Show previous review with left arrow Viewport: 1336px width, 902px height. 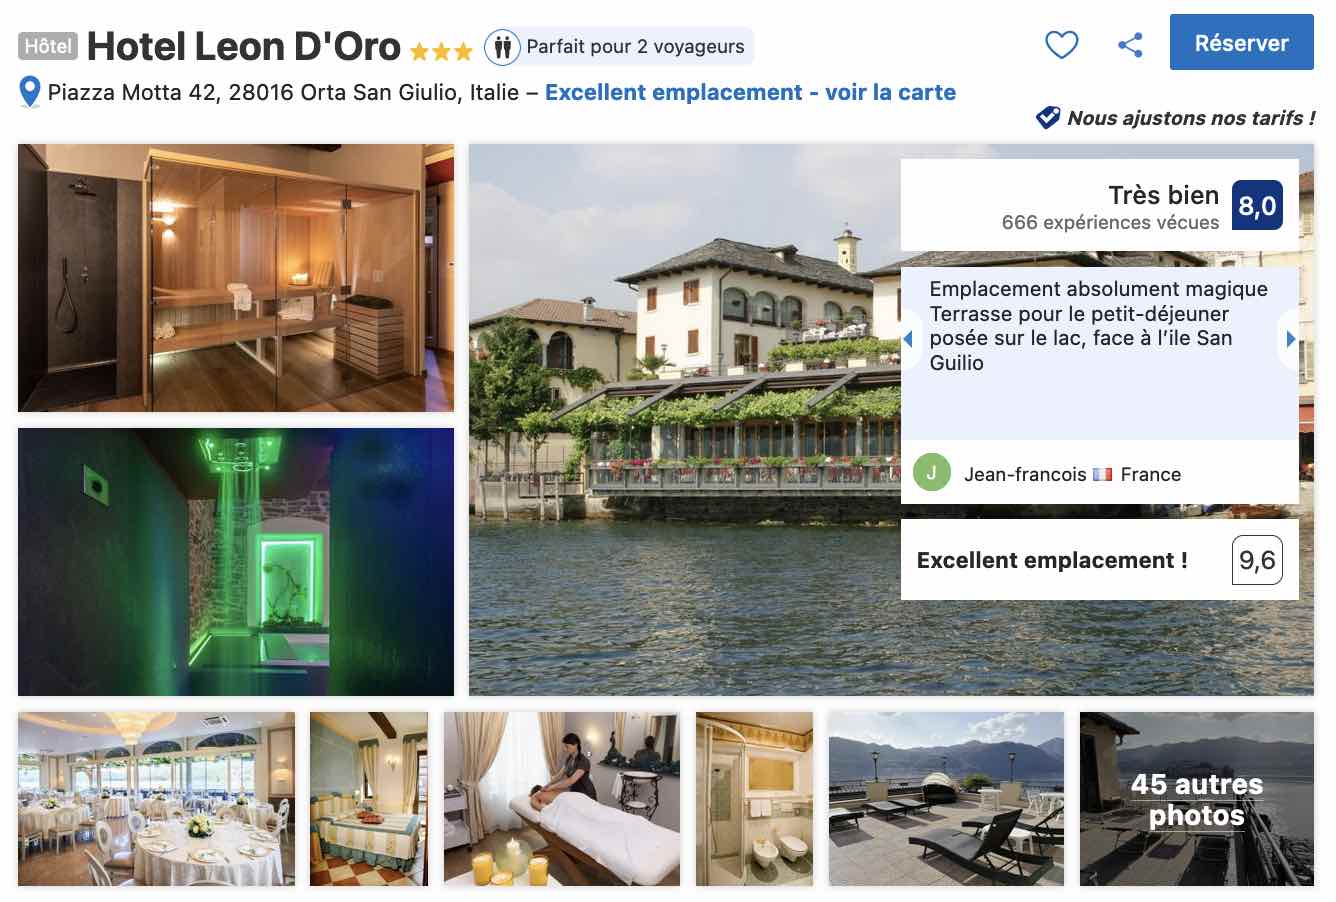(x=908, y=339)
